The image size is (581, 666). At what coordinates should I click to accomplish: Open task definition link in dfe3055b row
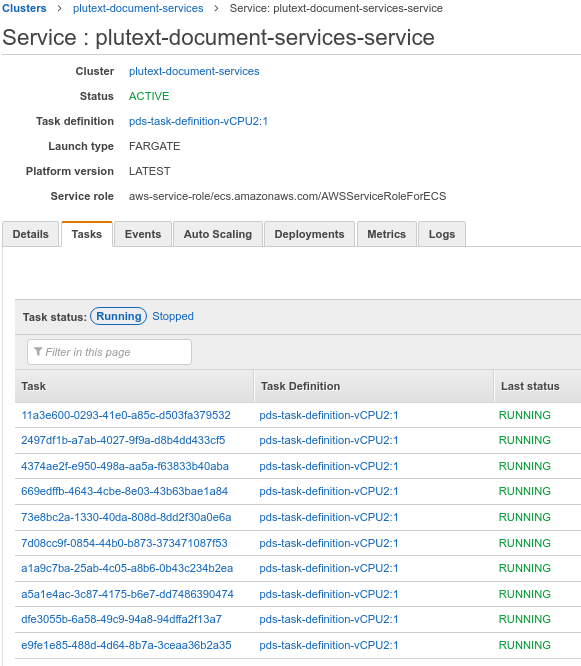coord(329,619)
